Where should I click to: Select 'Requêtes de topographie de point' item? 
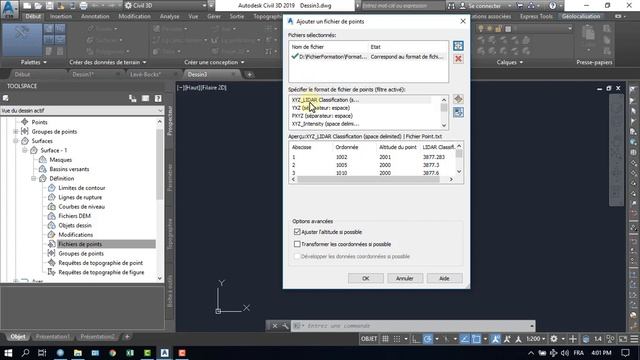[x=100, y=263]
